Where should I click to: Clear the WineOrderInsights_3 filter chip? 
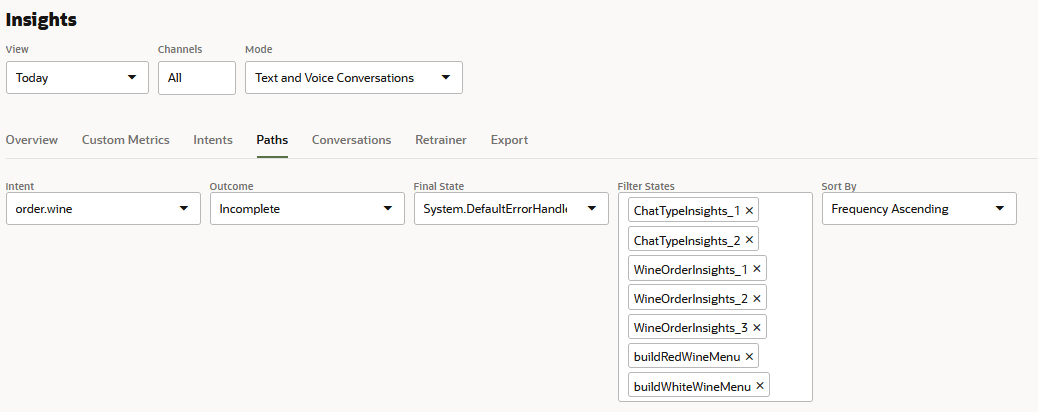[757, 327]
